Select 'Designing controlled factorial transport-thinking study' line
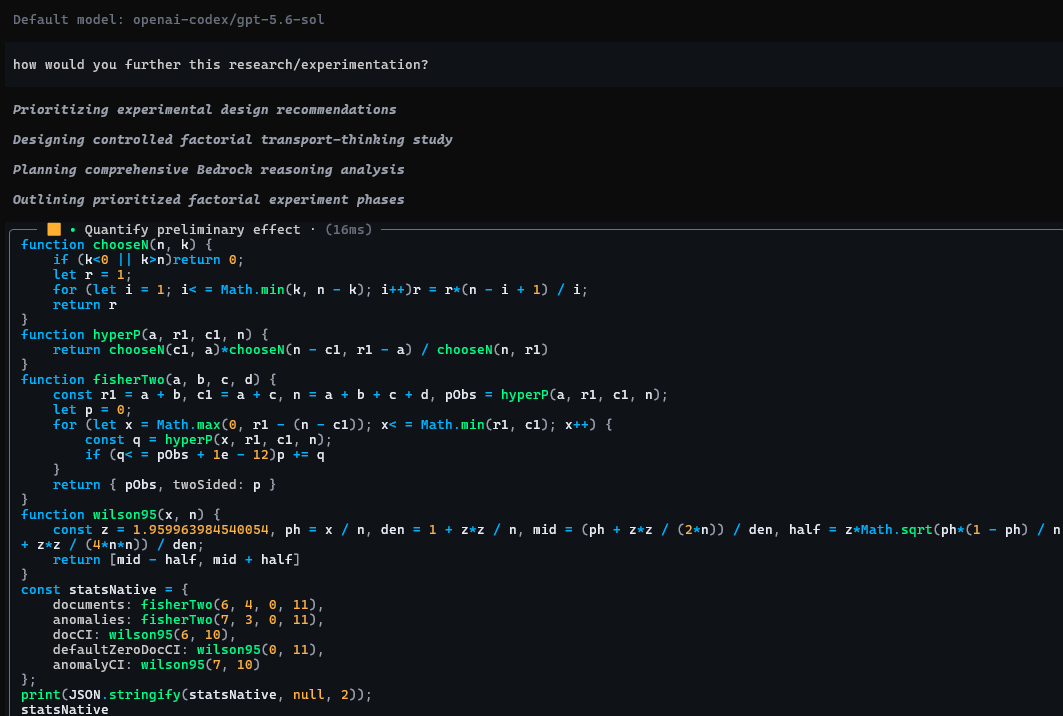 233,140
